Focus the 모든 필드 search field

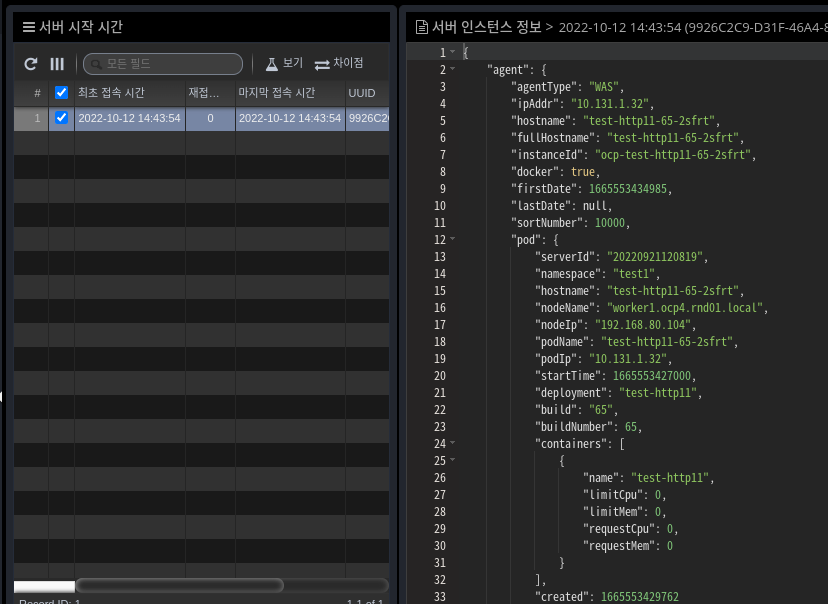click(x=170, y=64)
